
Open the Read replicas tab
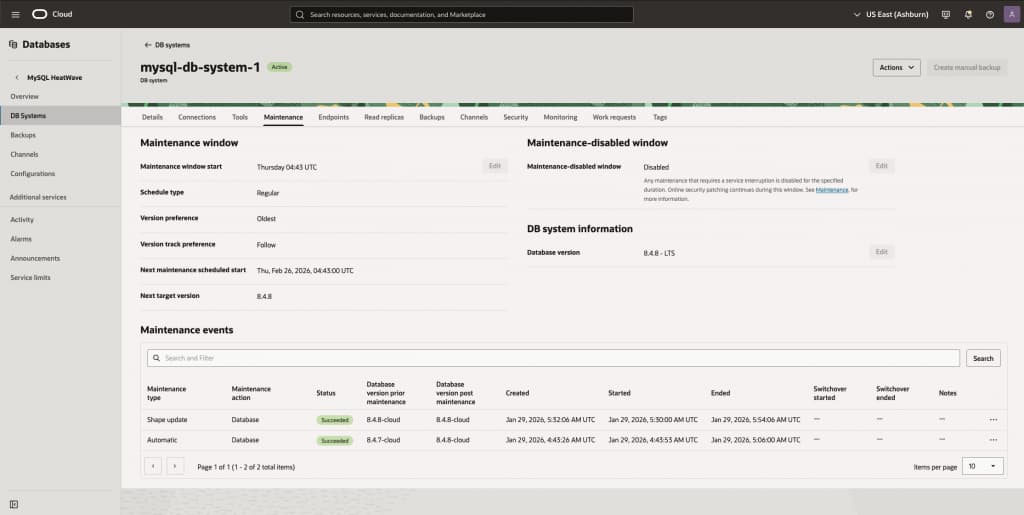click(384, 117)
